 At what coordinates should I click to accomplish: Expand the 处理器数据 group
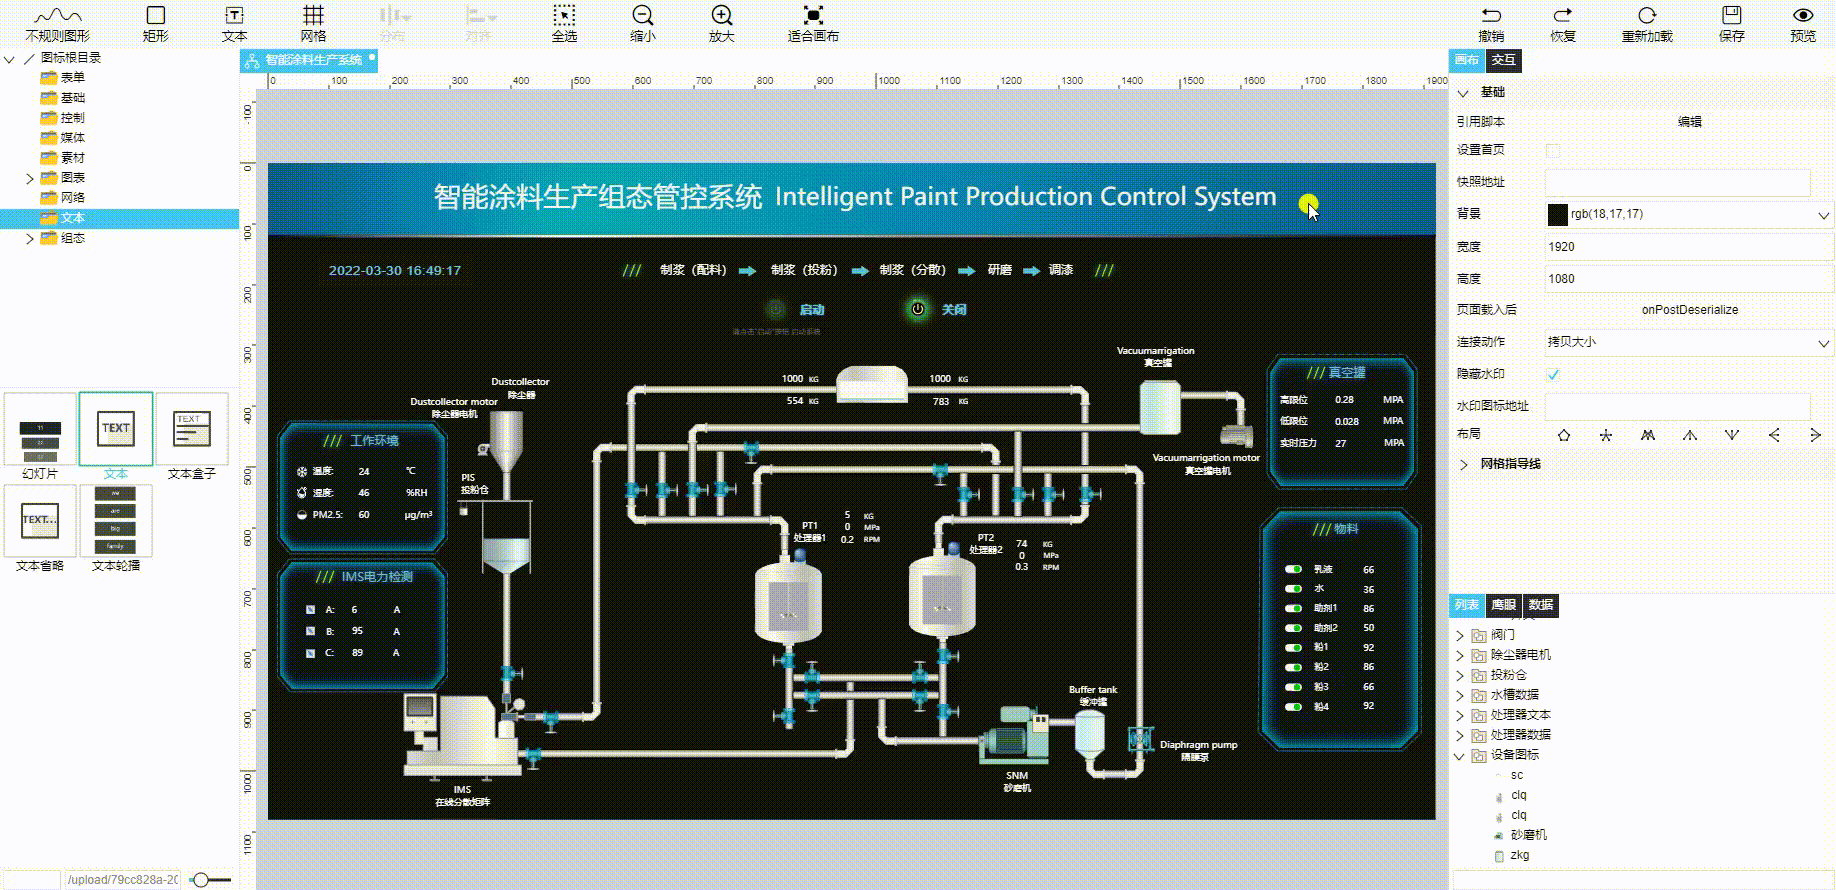point(1460,735)
